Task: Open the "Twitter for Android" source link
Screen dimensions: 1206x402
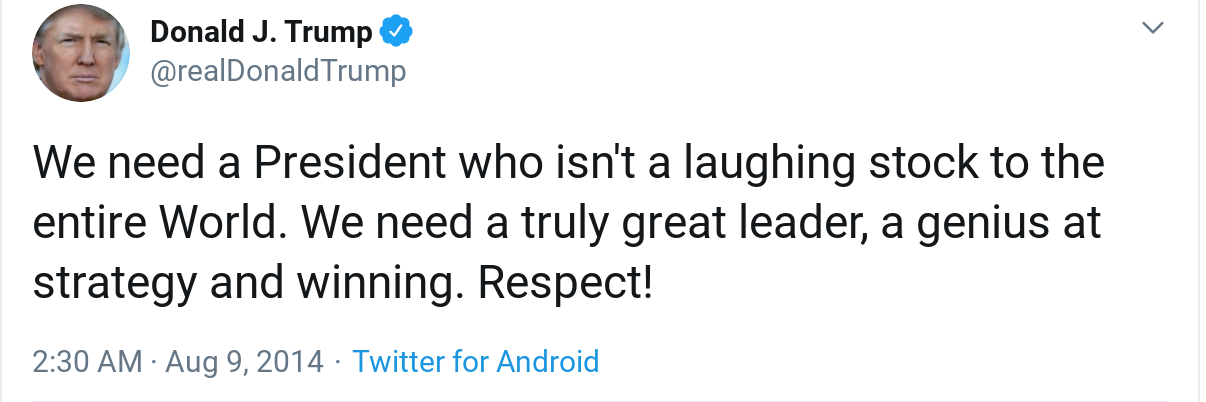Action: coord(476,361)
